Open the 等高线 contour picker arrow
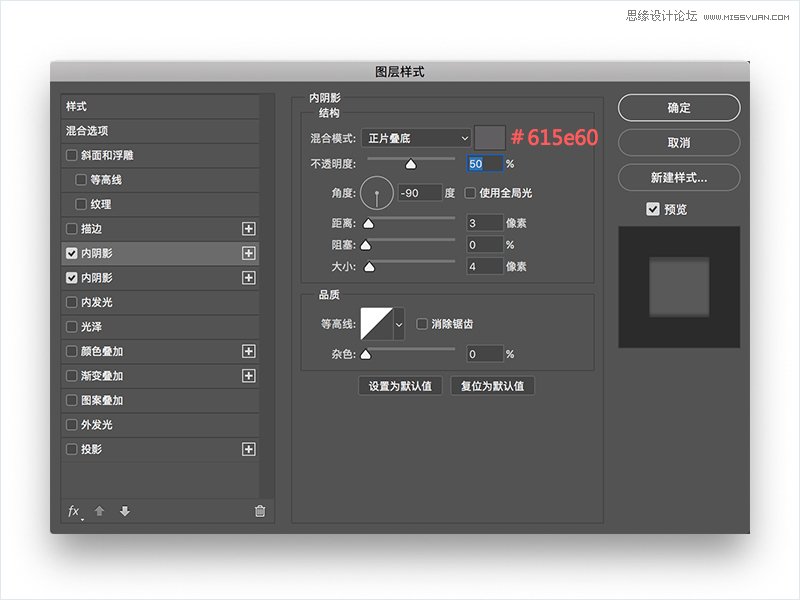This screenshot has width=800, height=600. (399, 324)
